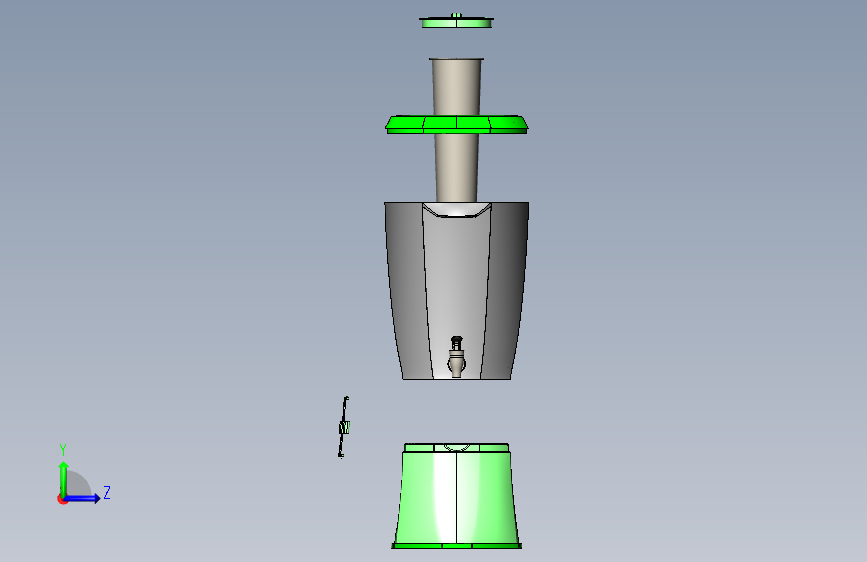Click the green Y axis arrow of the triad
The height and width of the screenshot is (562, 867).
click(x=64, y=478)
